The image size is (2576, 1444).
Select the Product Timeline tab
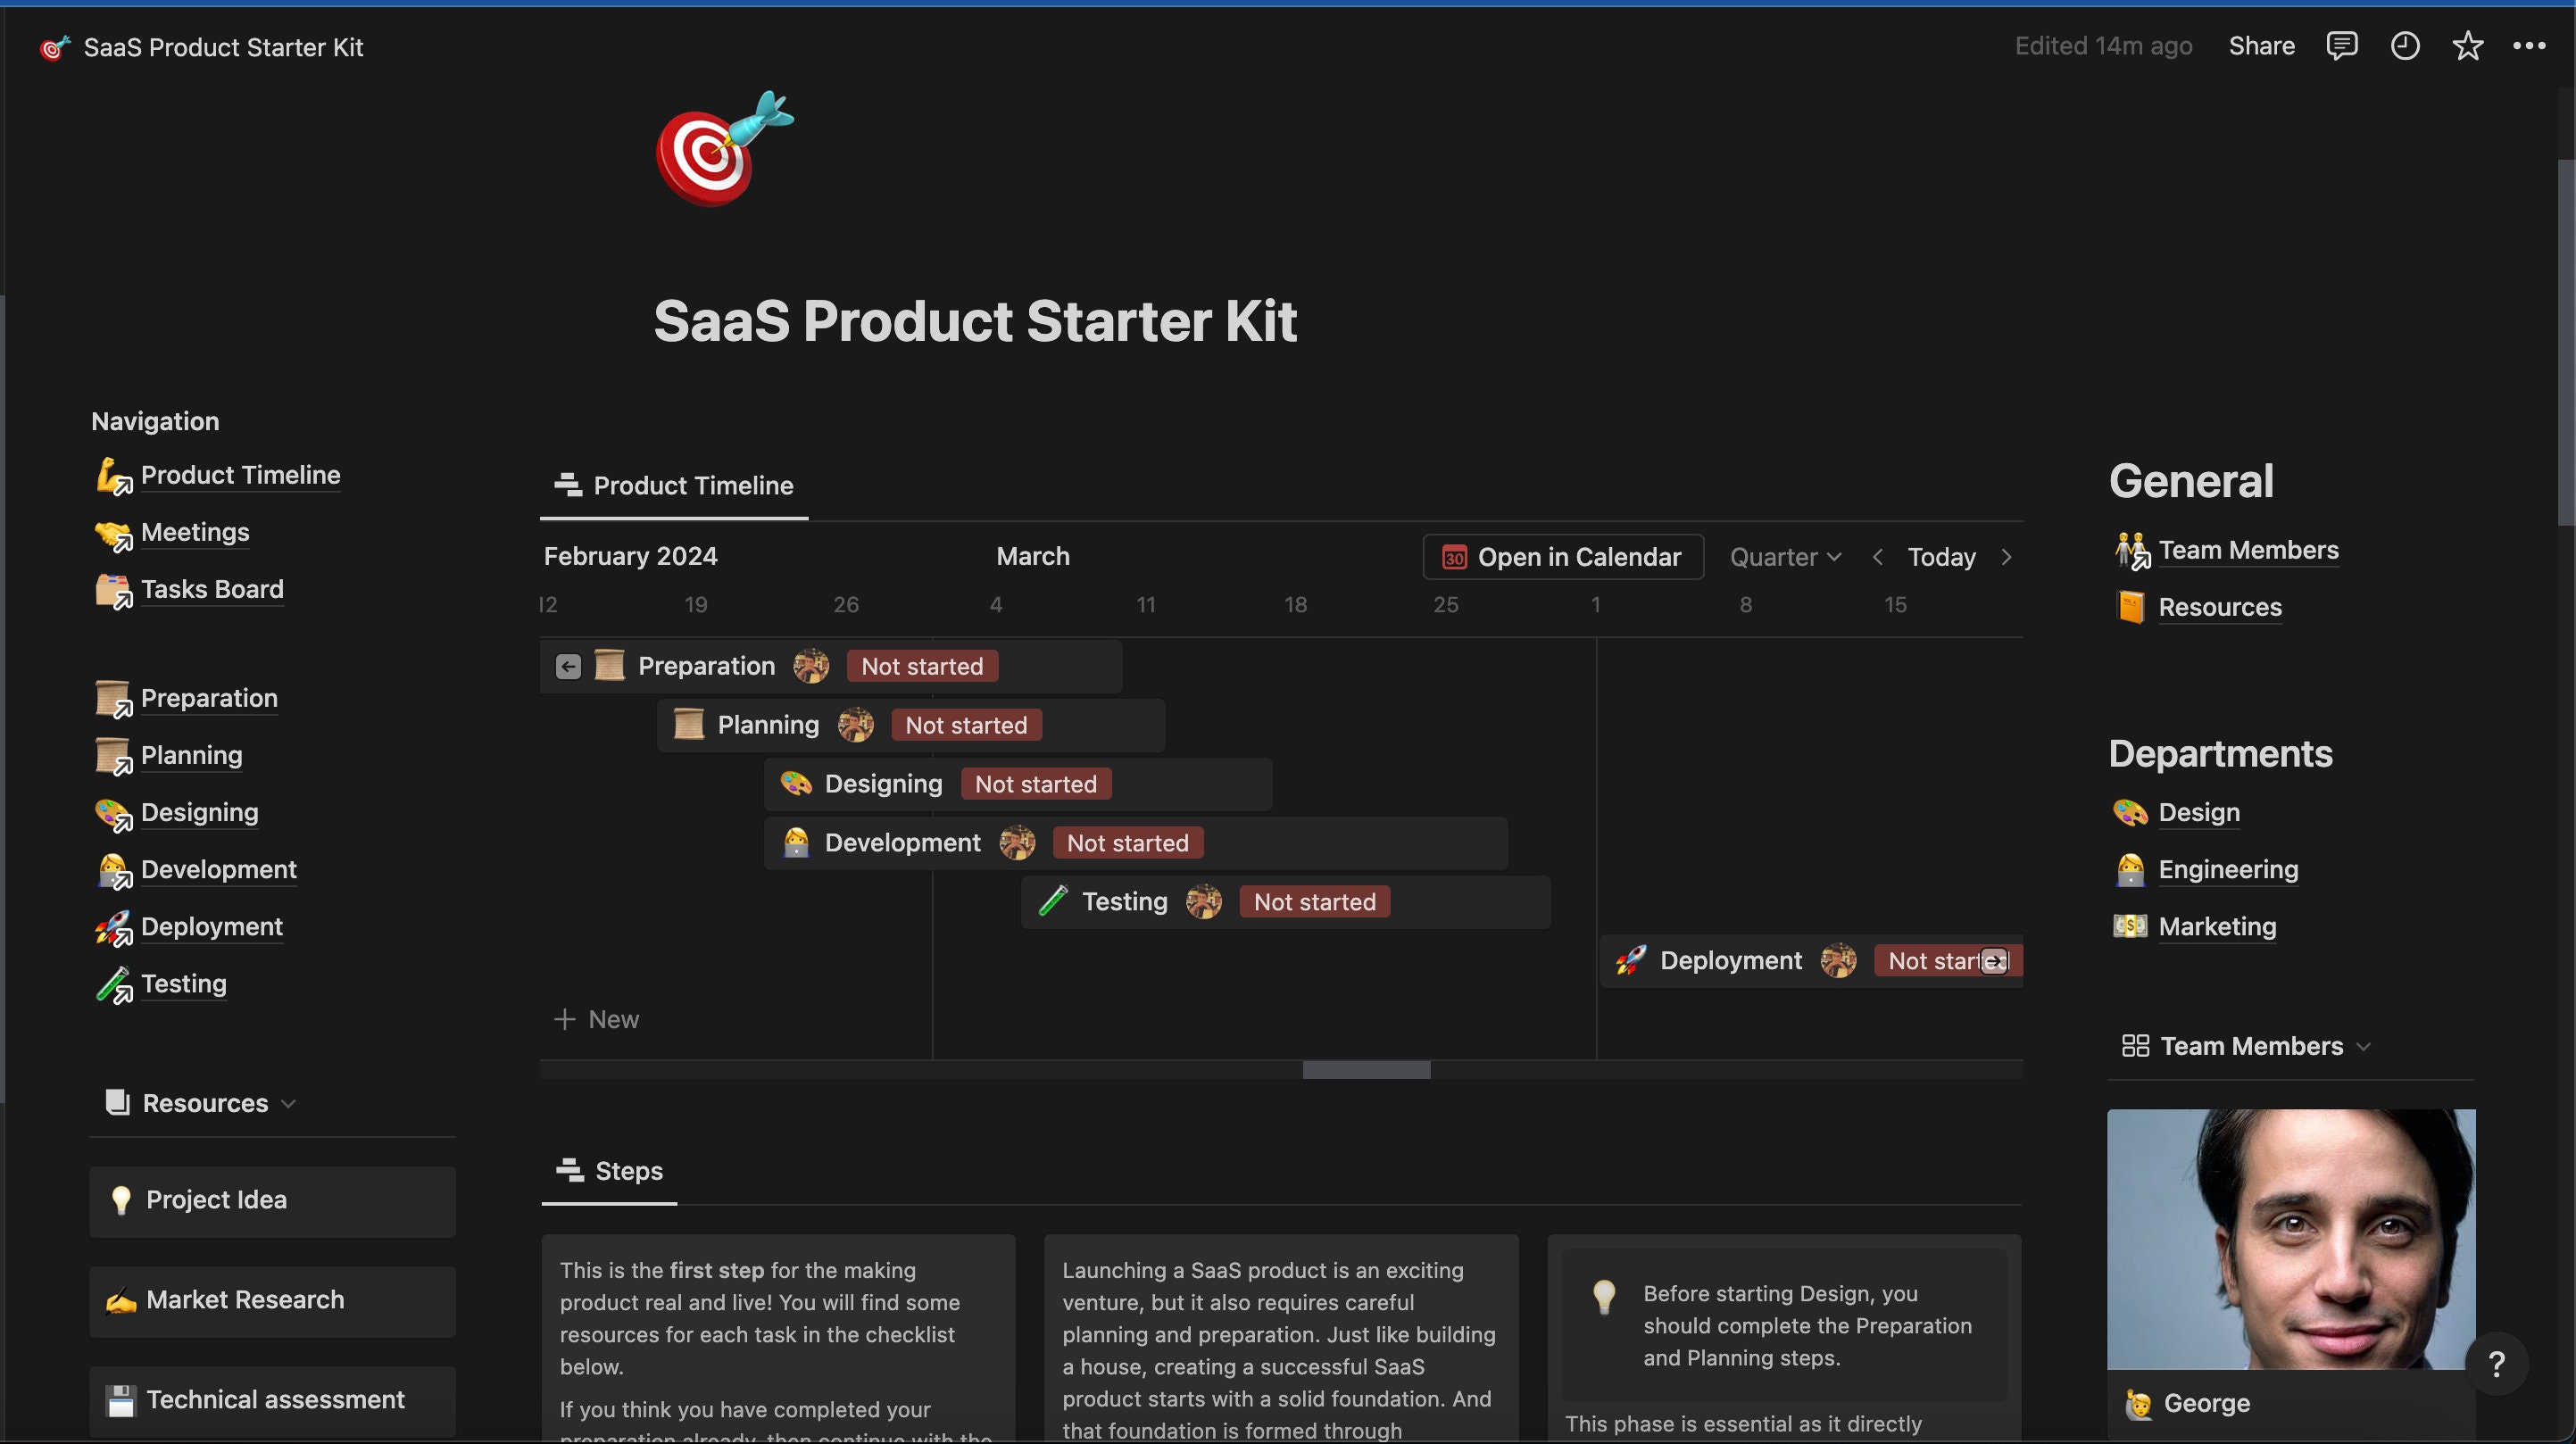(x=673, y=486)
